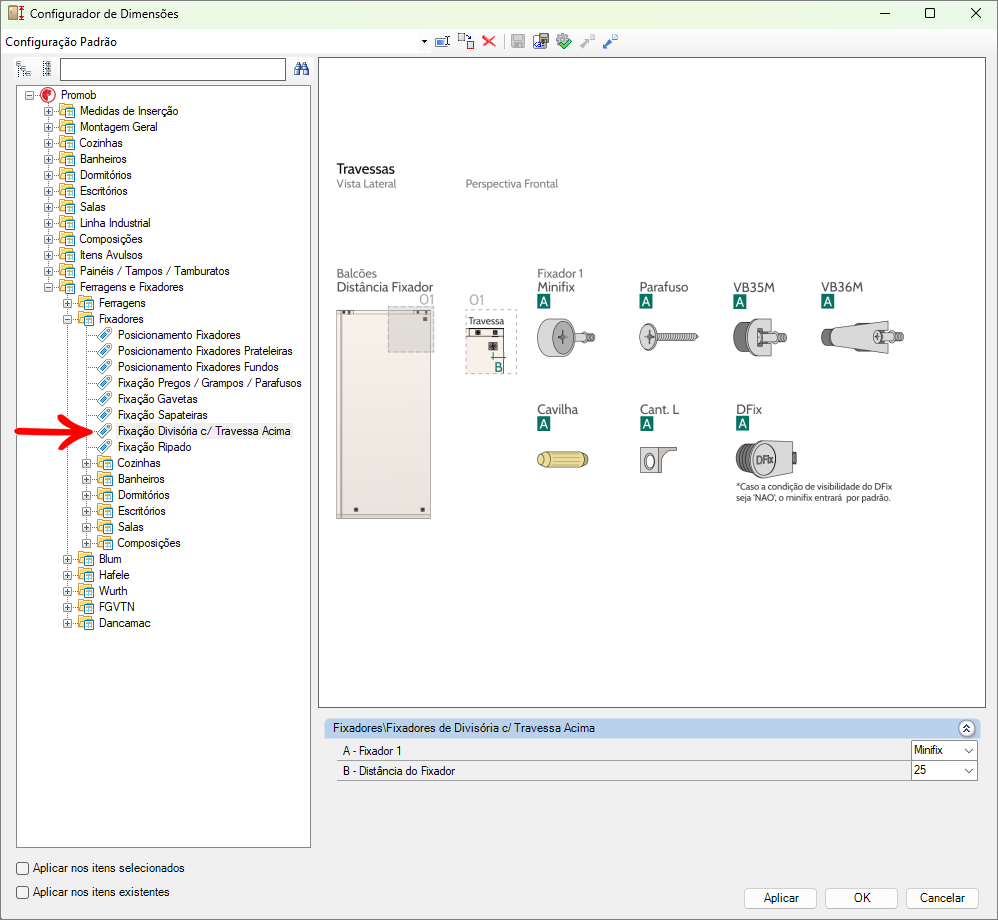Collapse the Promob root node
This screenshot has height=920, width=998.
(x=29, y=96)
